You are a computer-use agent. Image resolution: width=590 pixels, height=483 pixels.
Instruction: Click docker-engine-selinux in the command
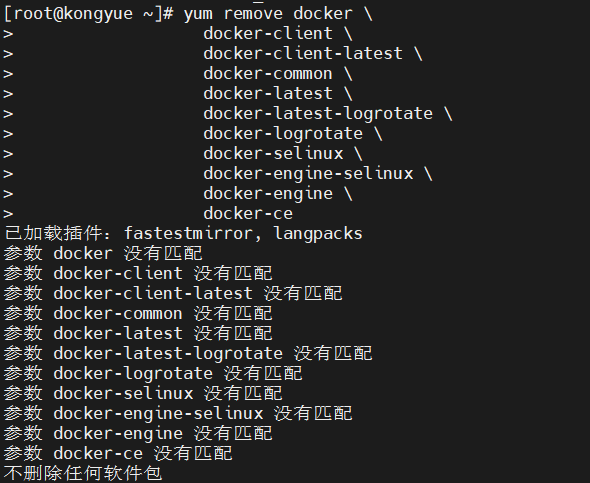click(x=308, y=173)
